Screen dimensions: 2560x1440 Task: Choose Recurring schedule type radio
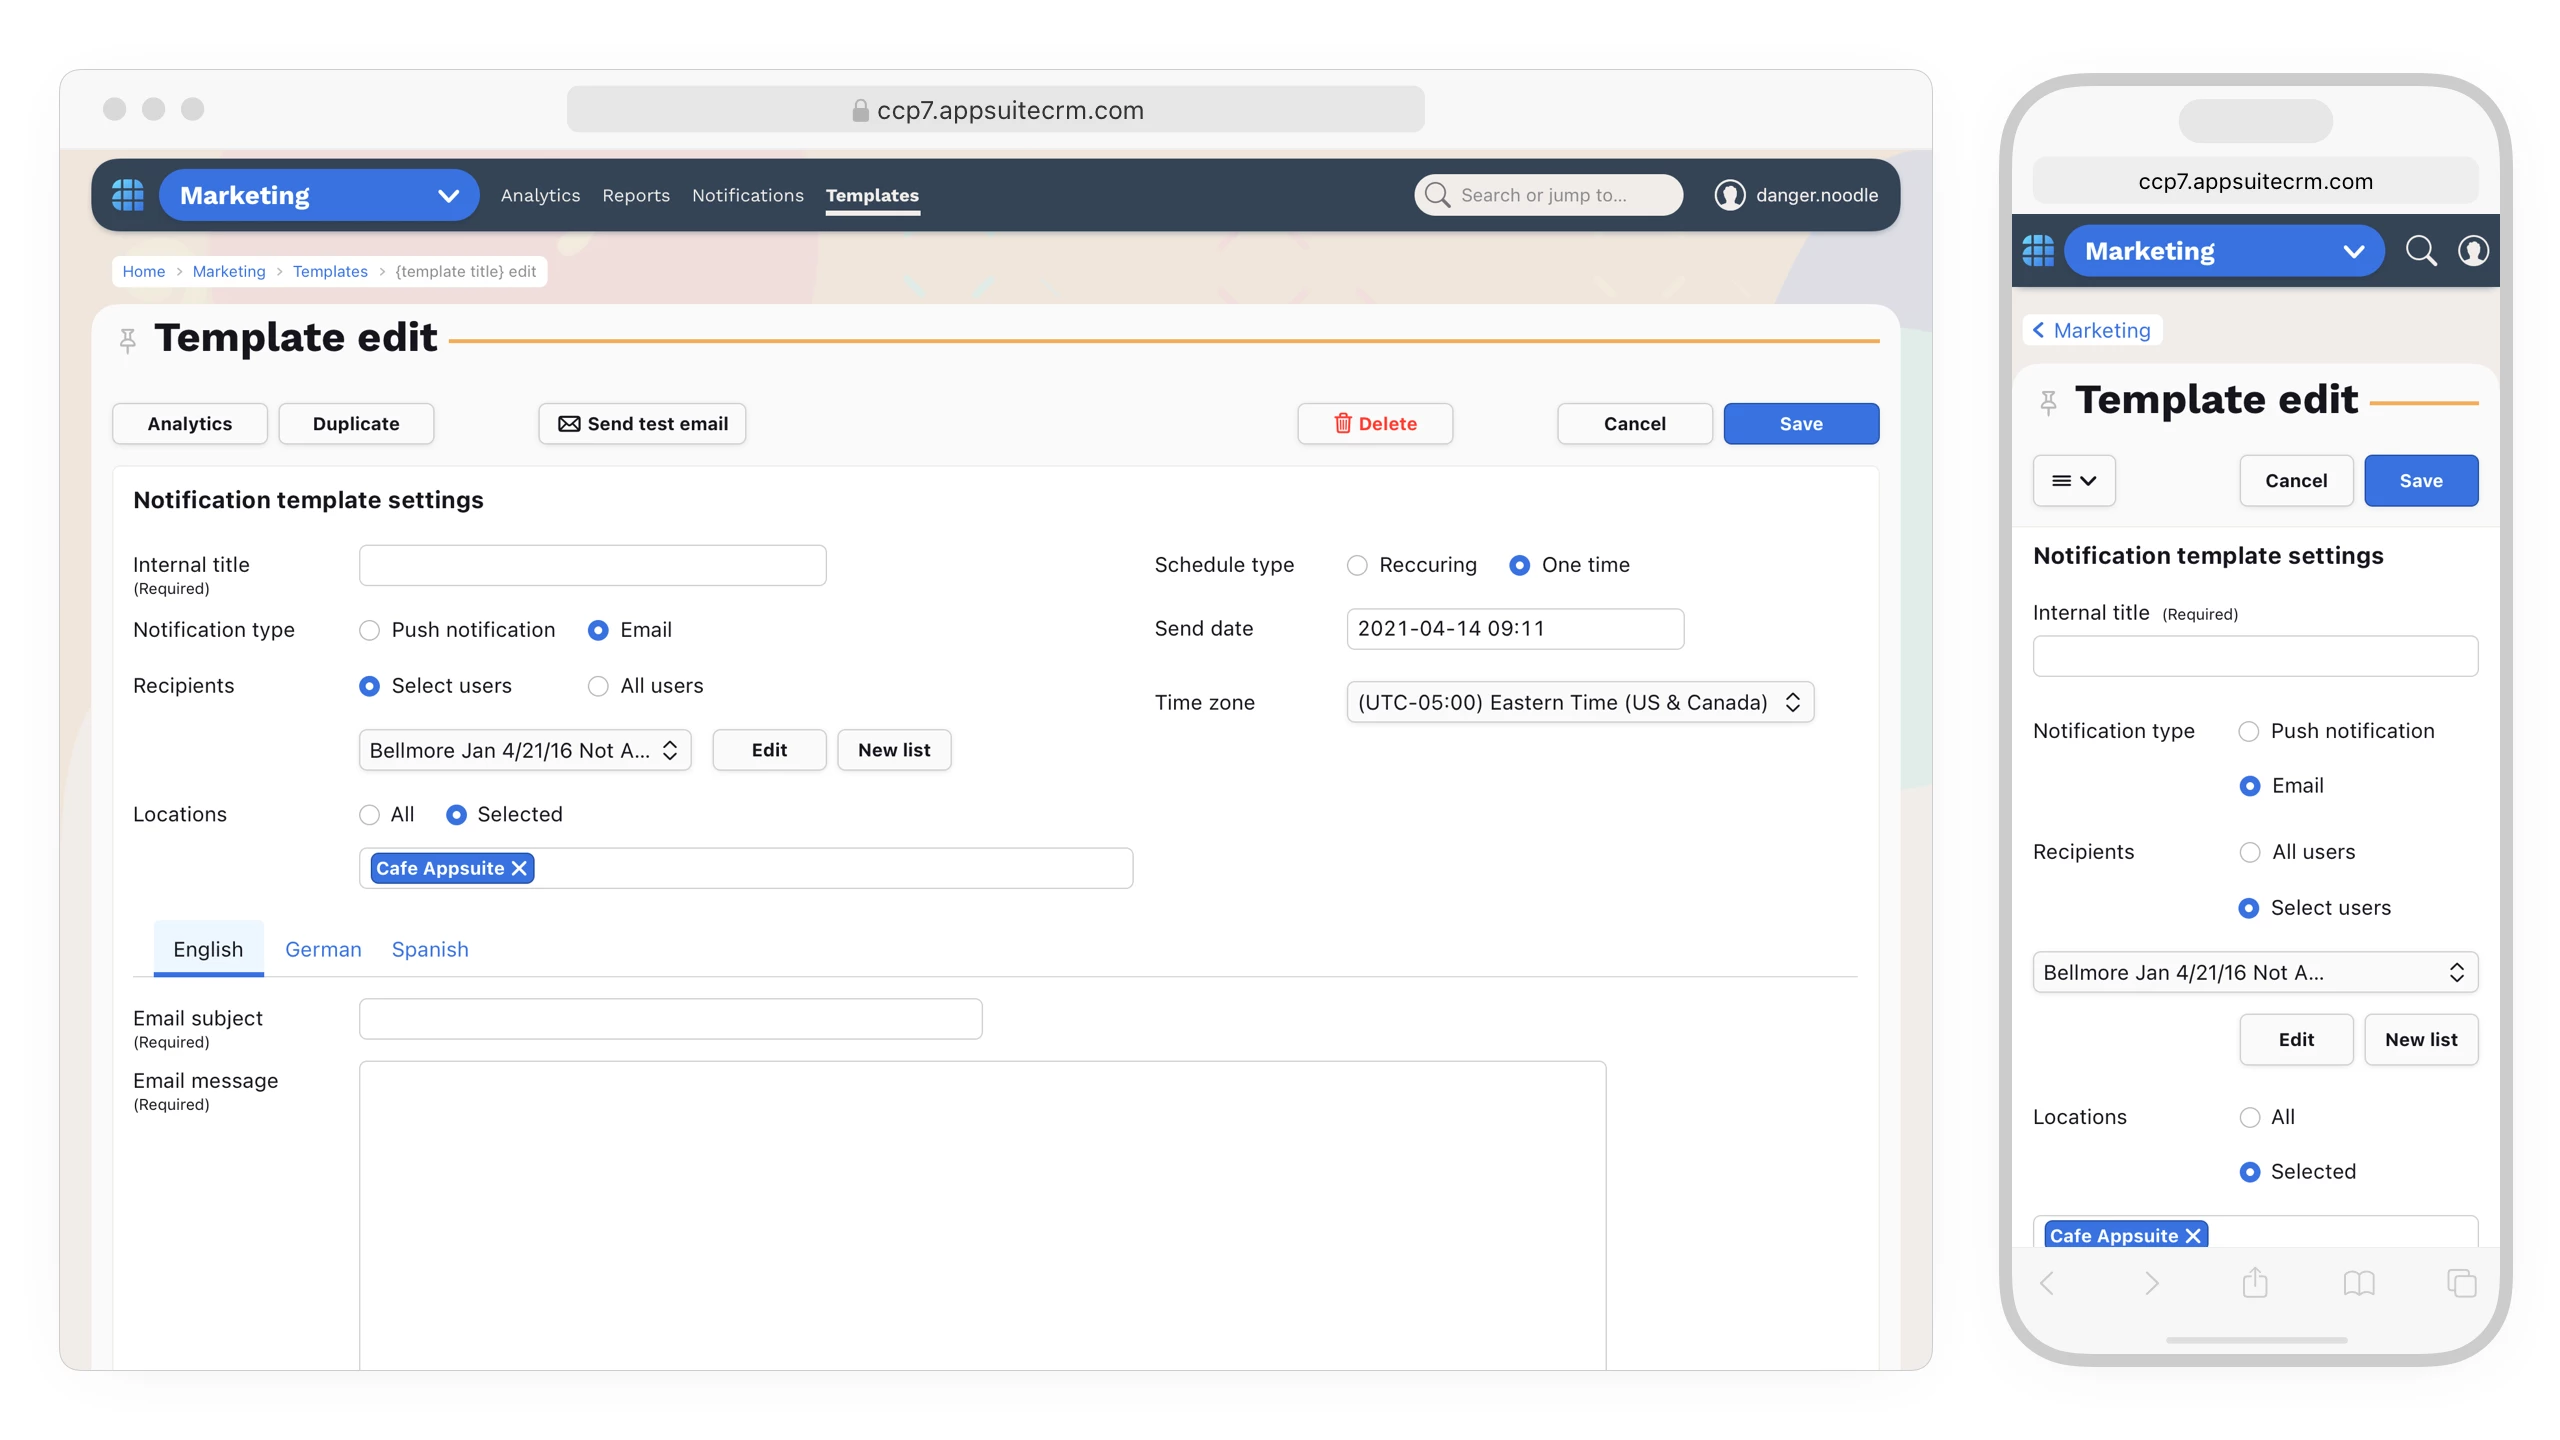tap(1356, 565)
